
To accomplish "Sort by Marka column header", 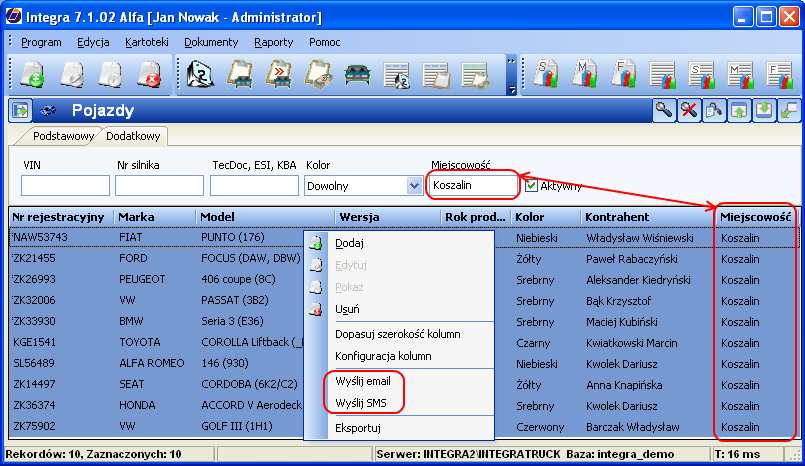I will (155, 217).
